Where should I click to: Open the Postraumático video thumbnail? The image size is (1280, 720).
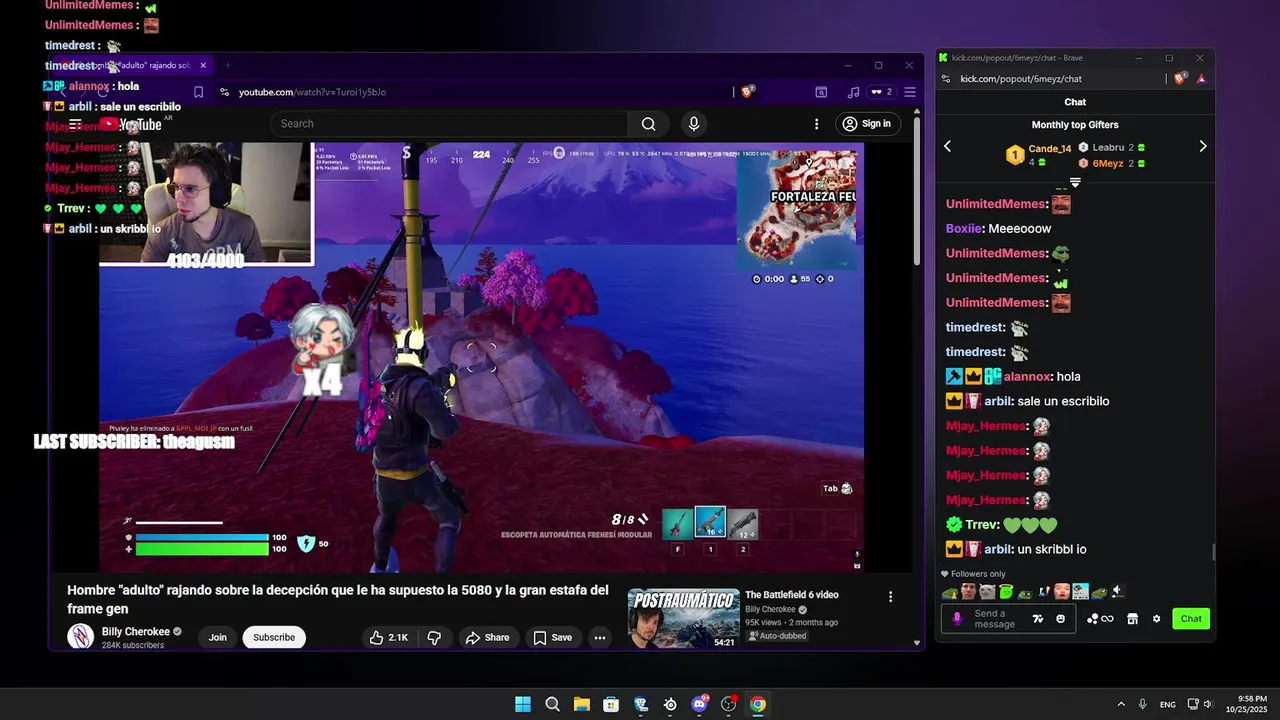684,618
